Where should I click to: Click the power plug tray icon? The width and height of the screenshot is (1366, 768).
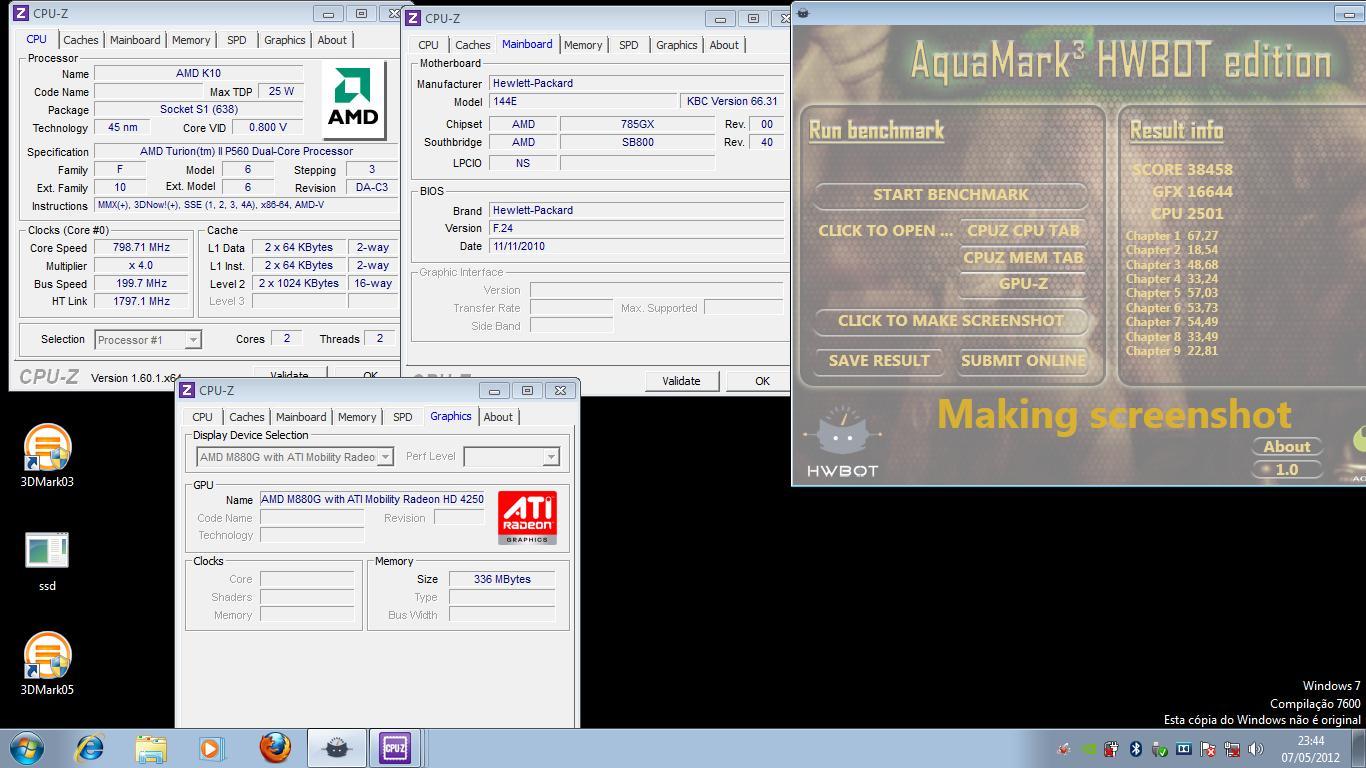pos(1112,748)
